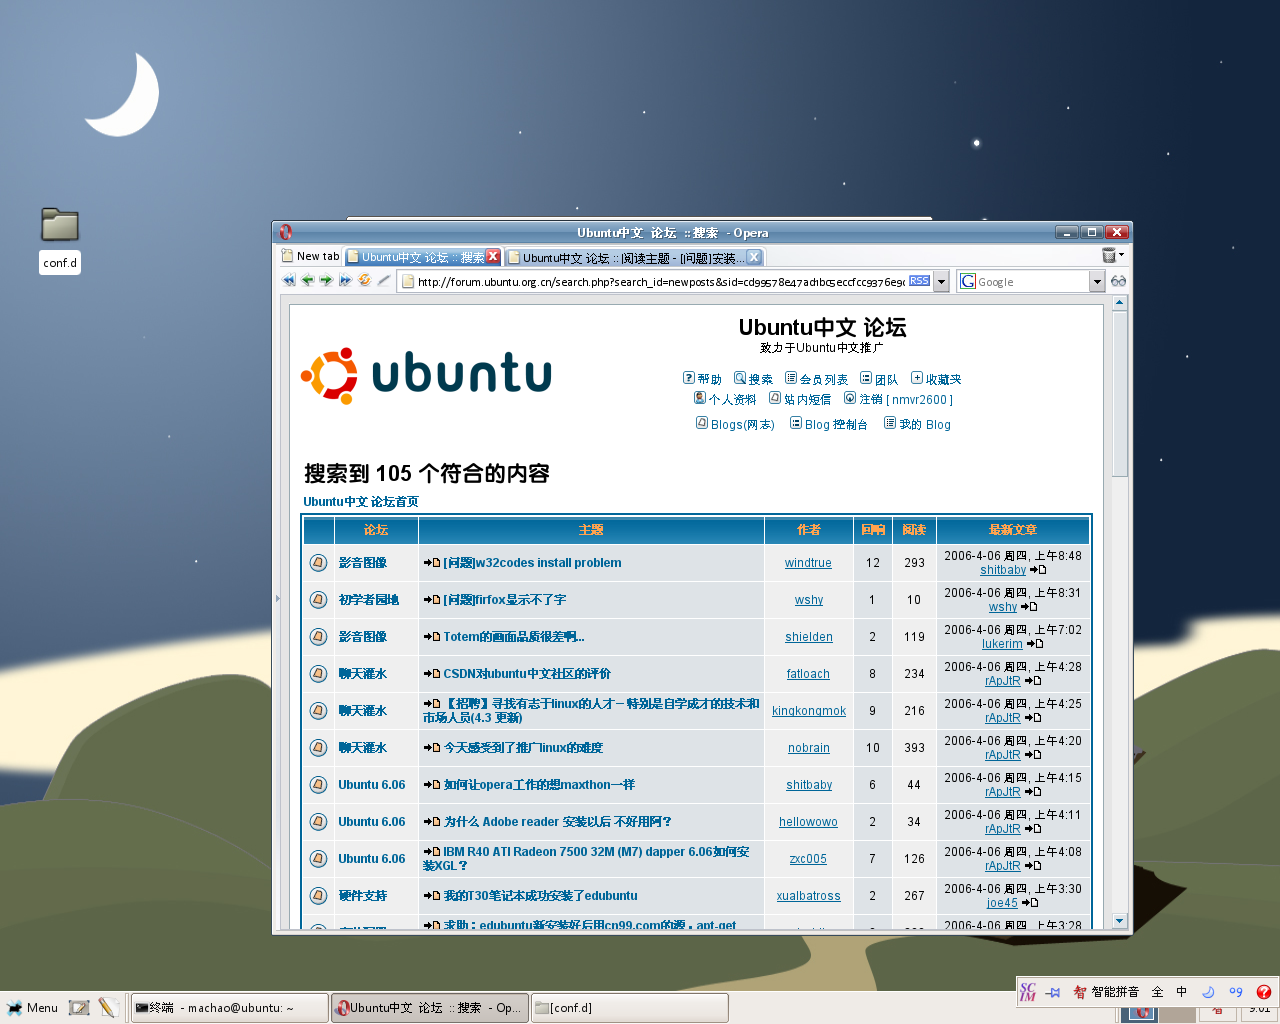Click the Rewind navigation icon in Opera
Viewport: 1280px width, 1024px height.
(289, 281)
